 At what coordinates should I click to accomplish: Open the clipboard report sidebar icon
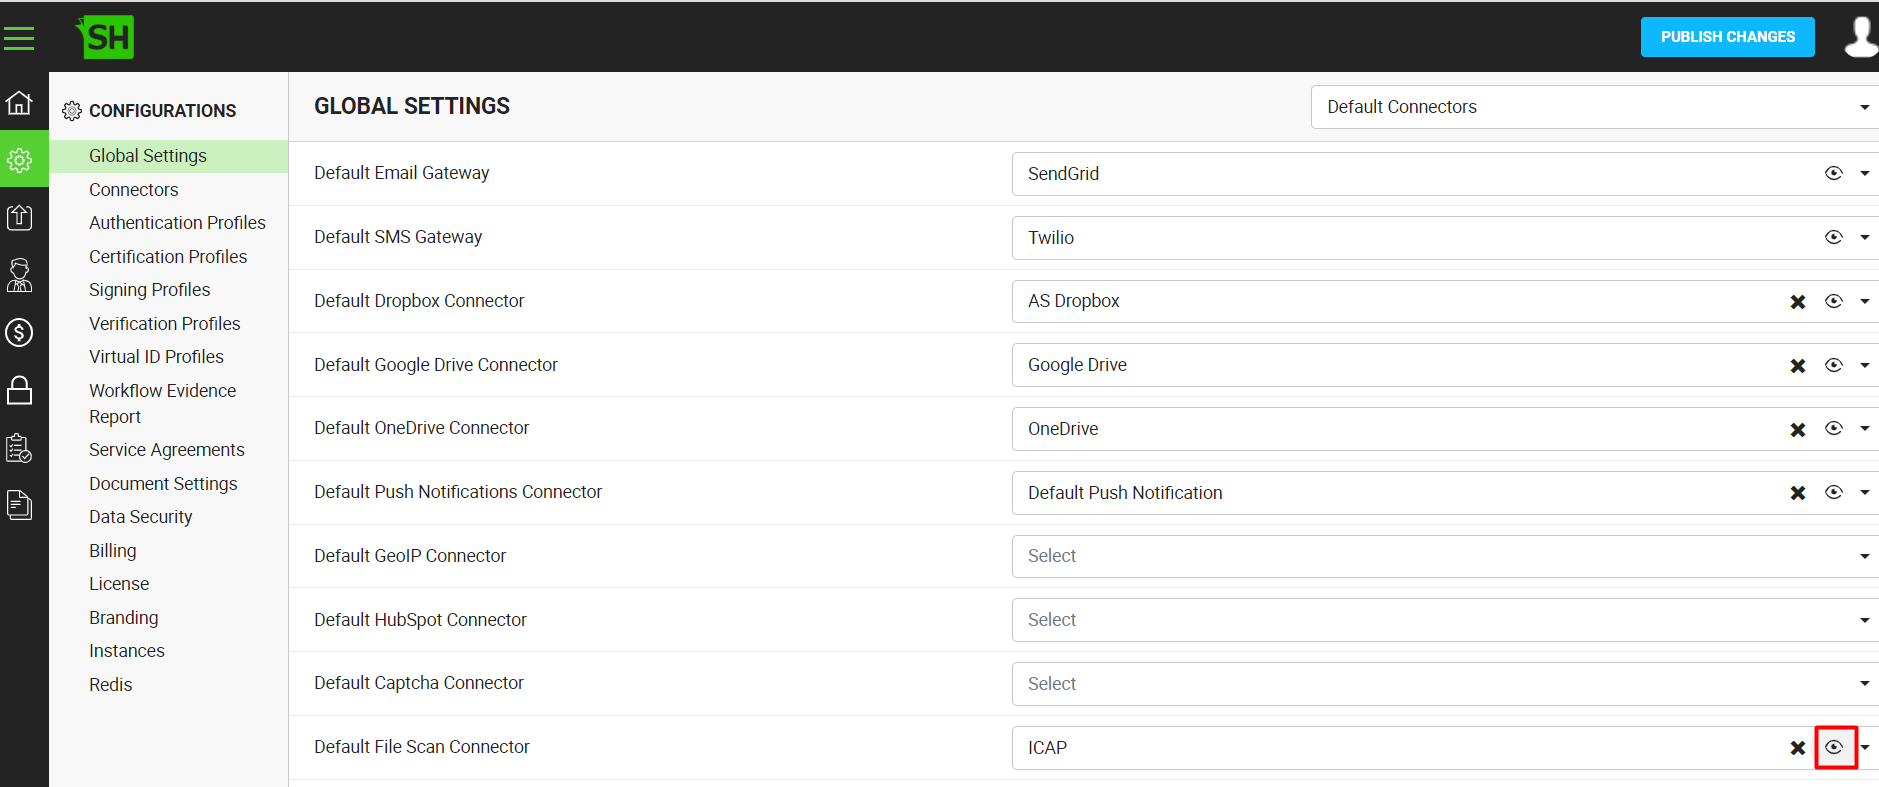coord(19,448)
